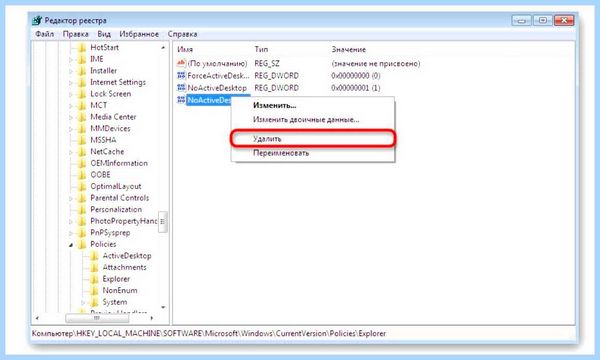Click the Lock Screen folder icon
600x360 pixels.
82,94
